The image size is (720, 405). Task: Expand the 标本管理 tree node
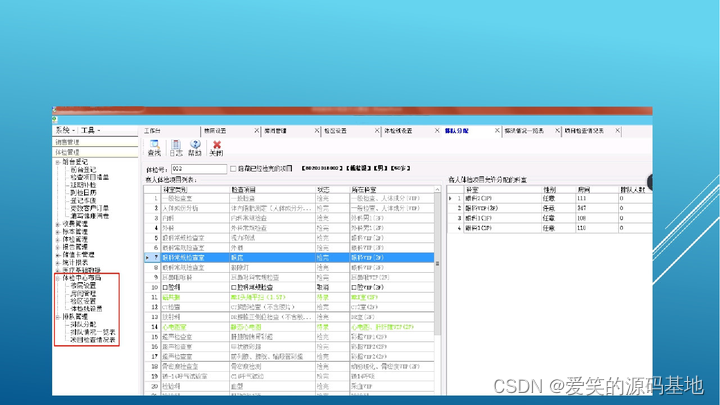58,232
